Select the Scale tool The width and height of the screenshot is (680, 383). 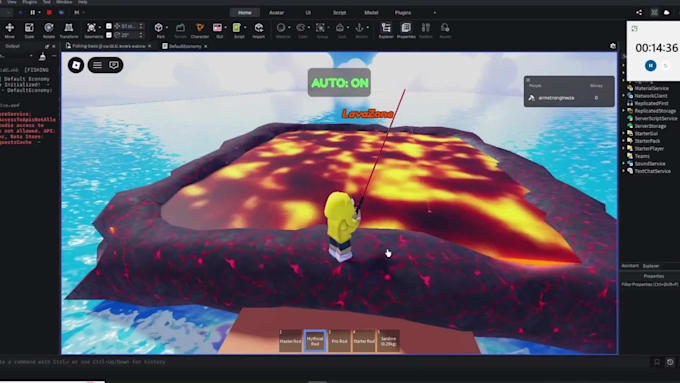[x=29, y=29]
